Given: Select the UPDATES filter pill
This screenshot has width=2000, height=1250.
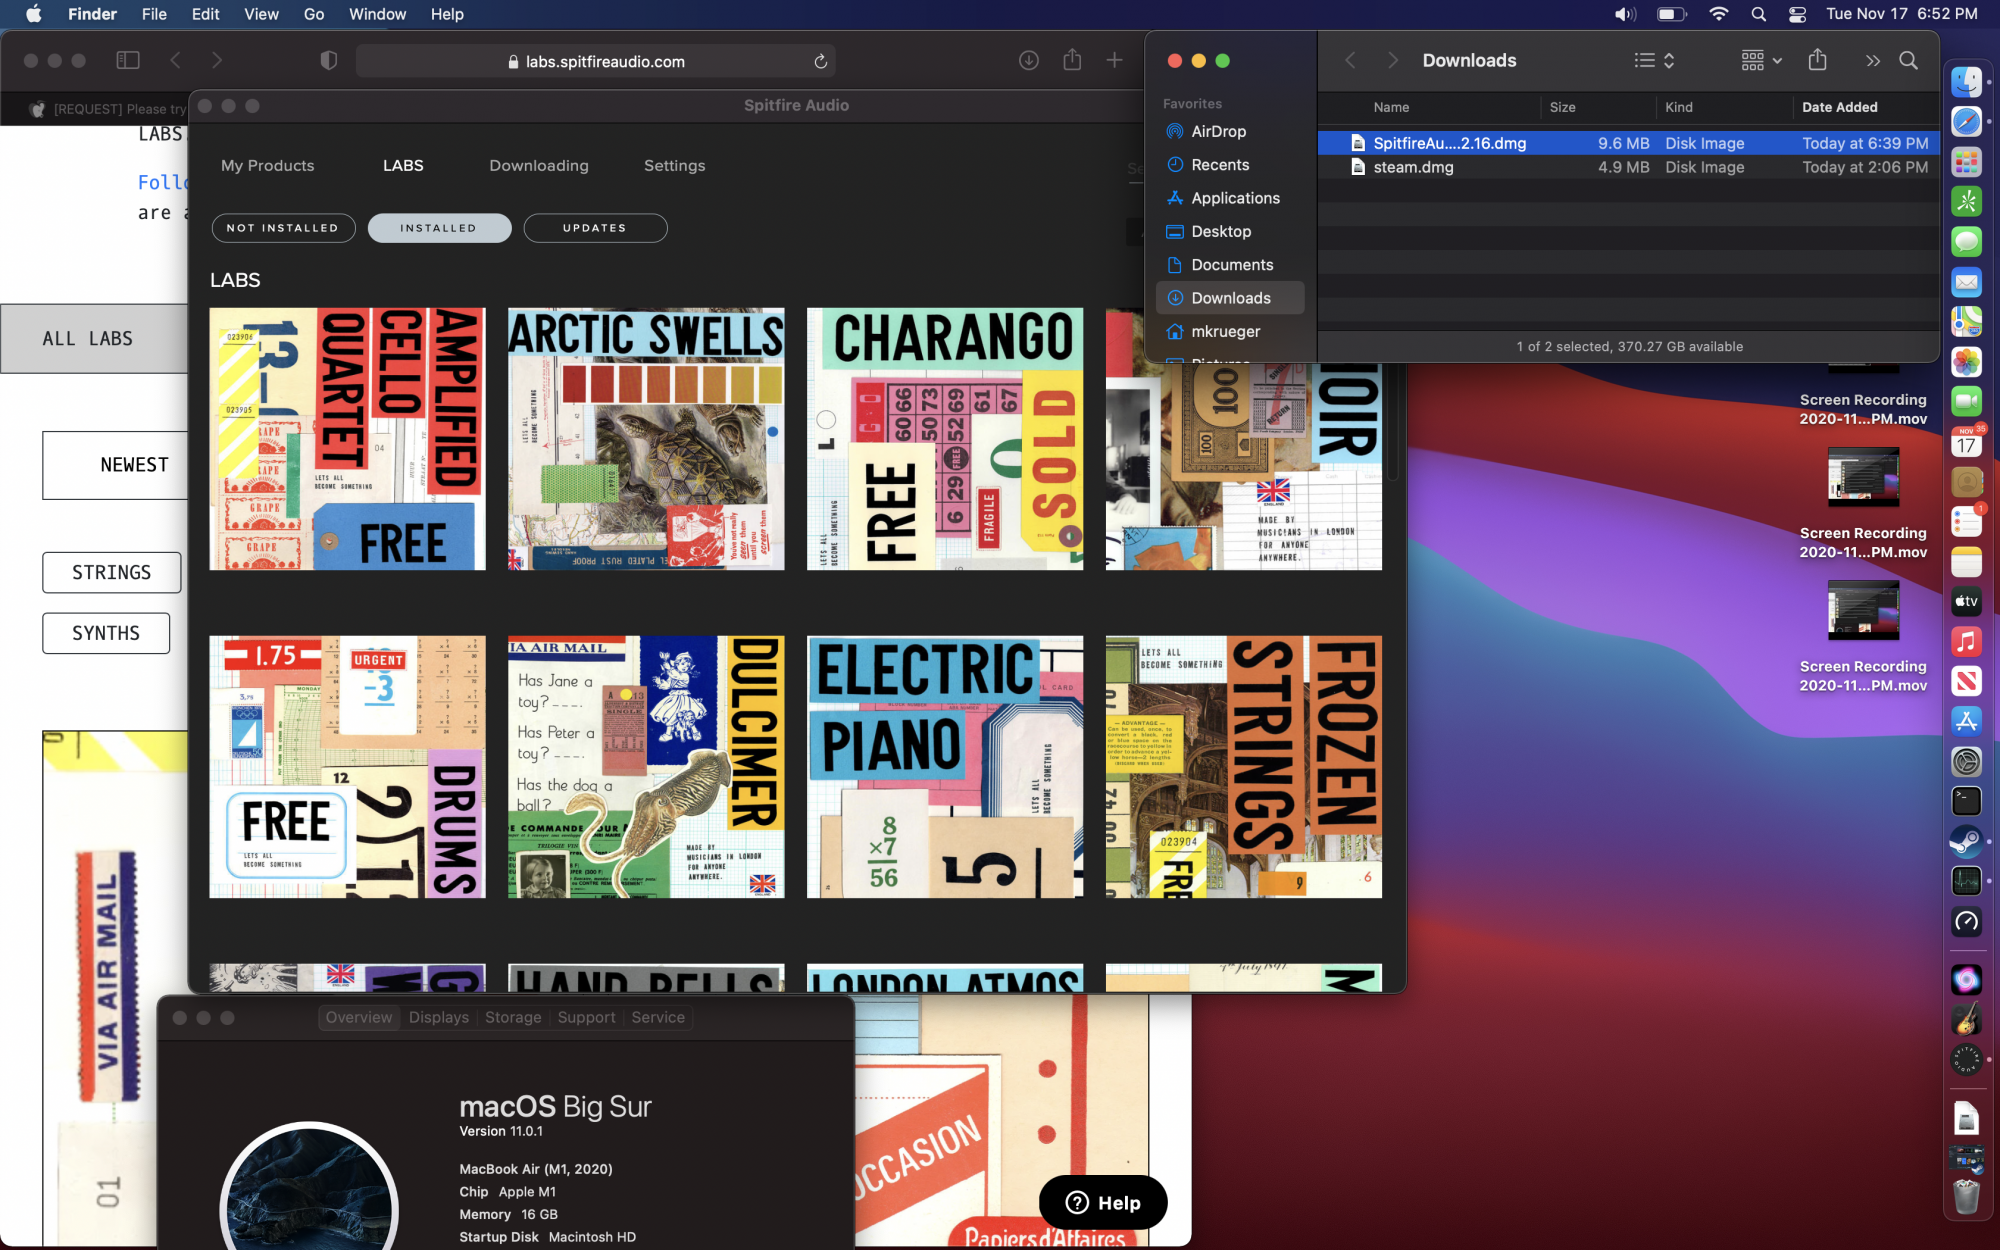Looking at the screenshot, I should (595, 228).
